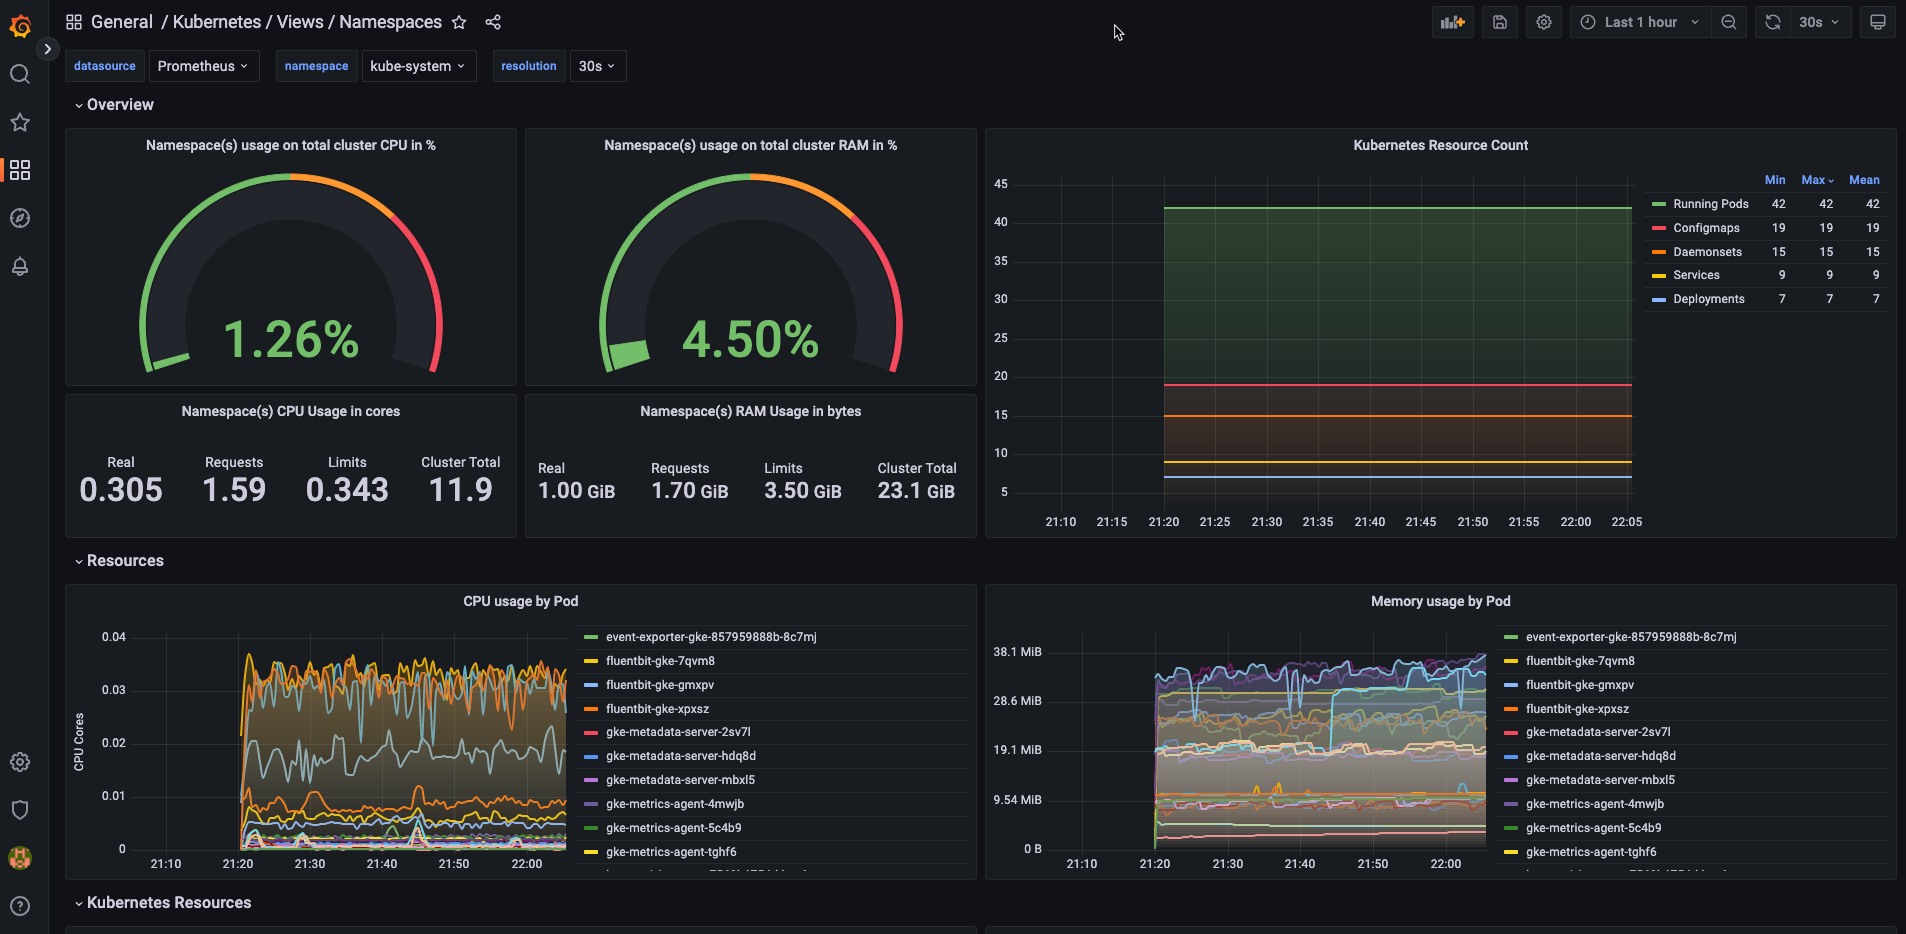1906x934 pixels.
Task: Toggle gke-metadata-server-hdq8d in the CPU legend
Action: point(681,756)
